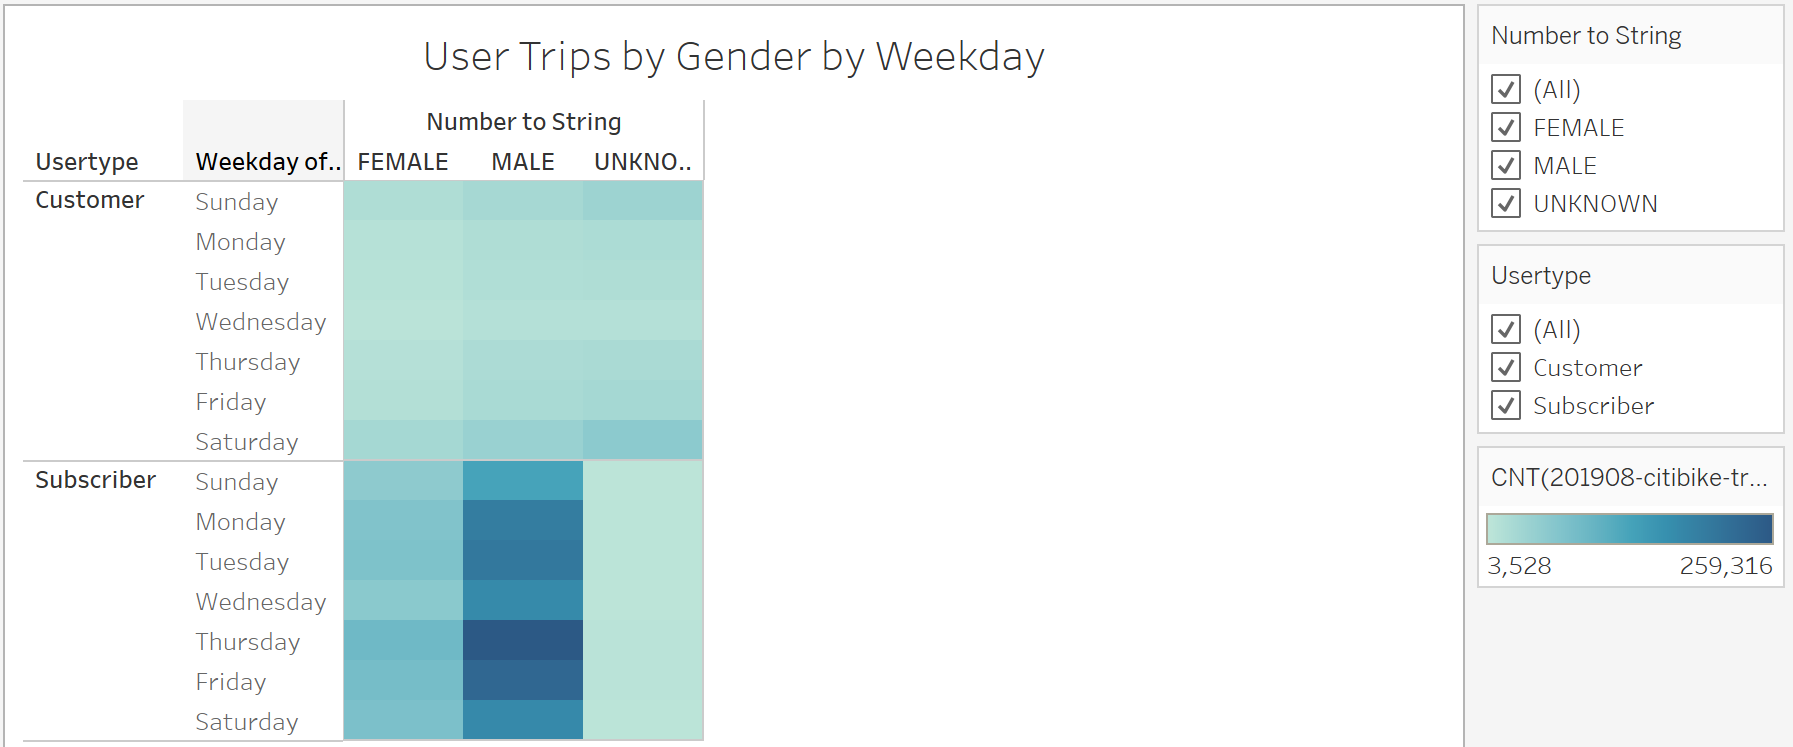Uncheck the Customer usertype filter
This screenshot has height=747, width=1793.
pos(1506,367)
